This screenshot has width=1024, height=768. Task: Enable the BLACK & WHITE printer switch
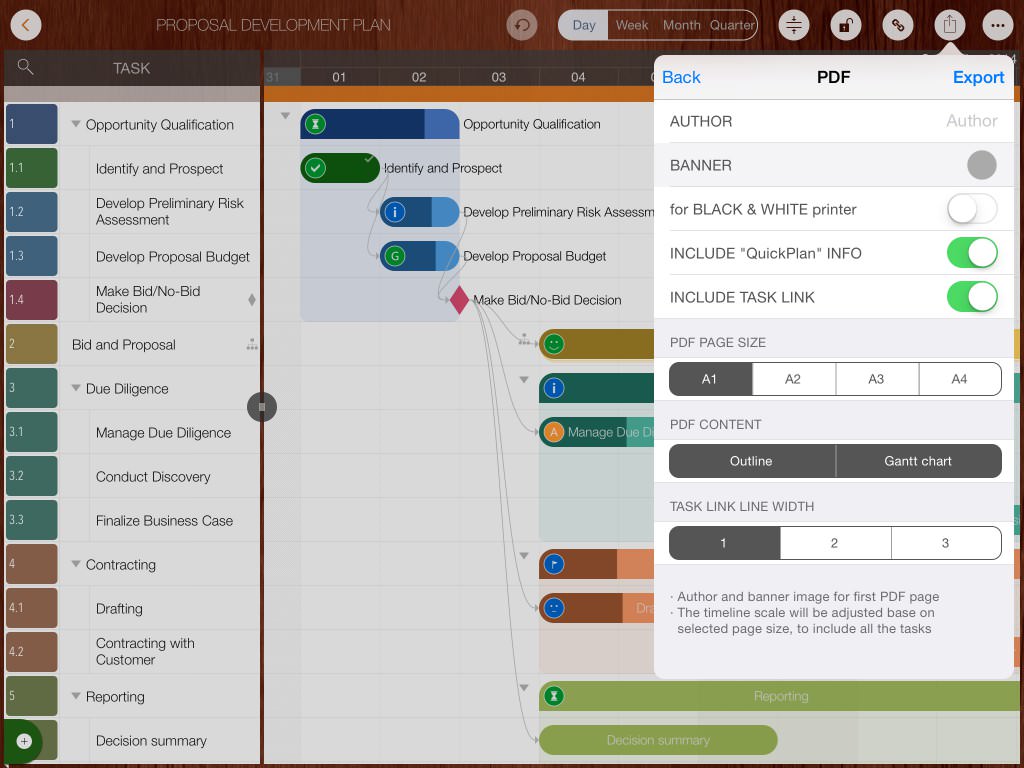[x=972, y=209]
